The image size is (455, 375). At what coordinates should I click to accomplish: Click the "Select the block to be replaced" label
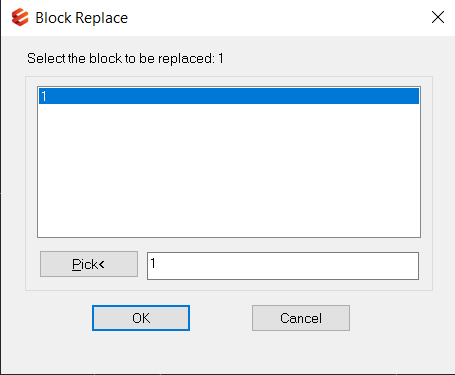(x=121, y=59)
